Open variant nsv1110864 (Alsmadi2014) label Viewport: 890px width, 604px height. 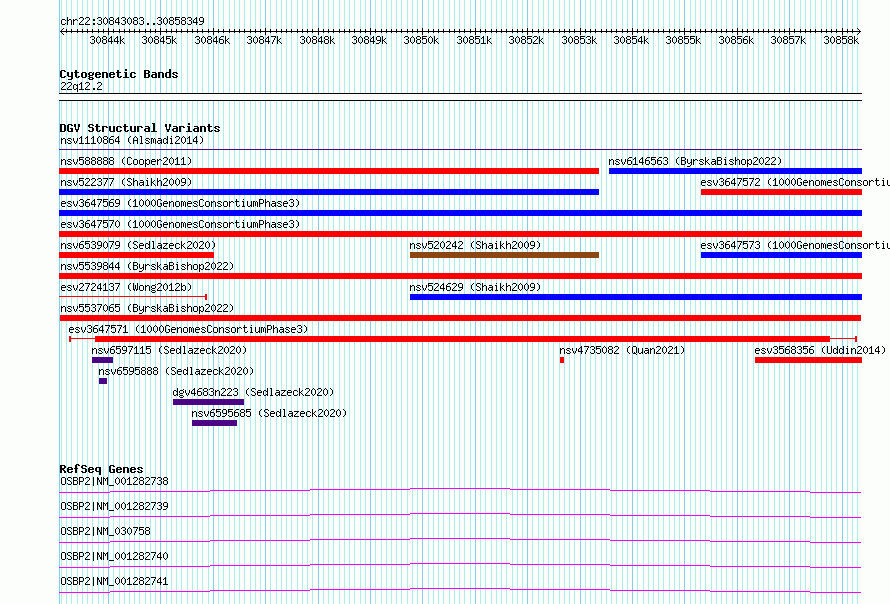tap(132, 140)
